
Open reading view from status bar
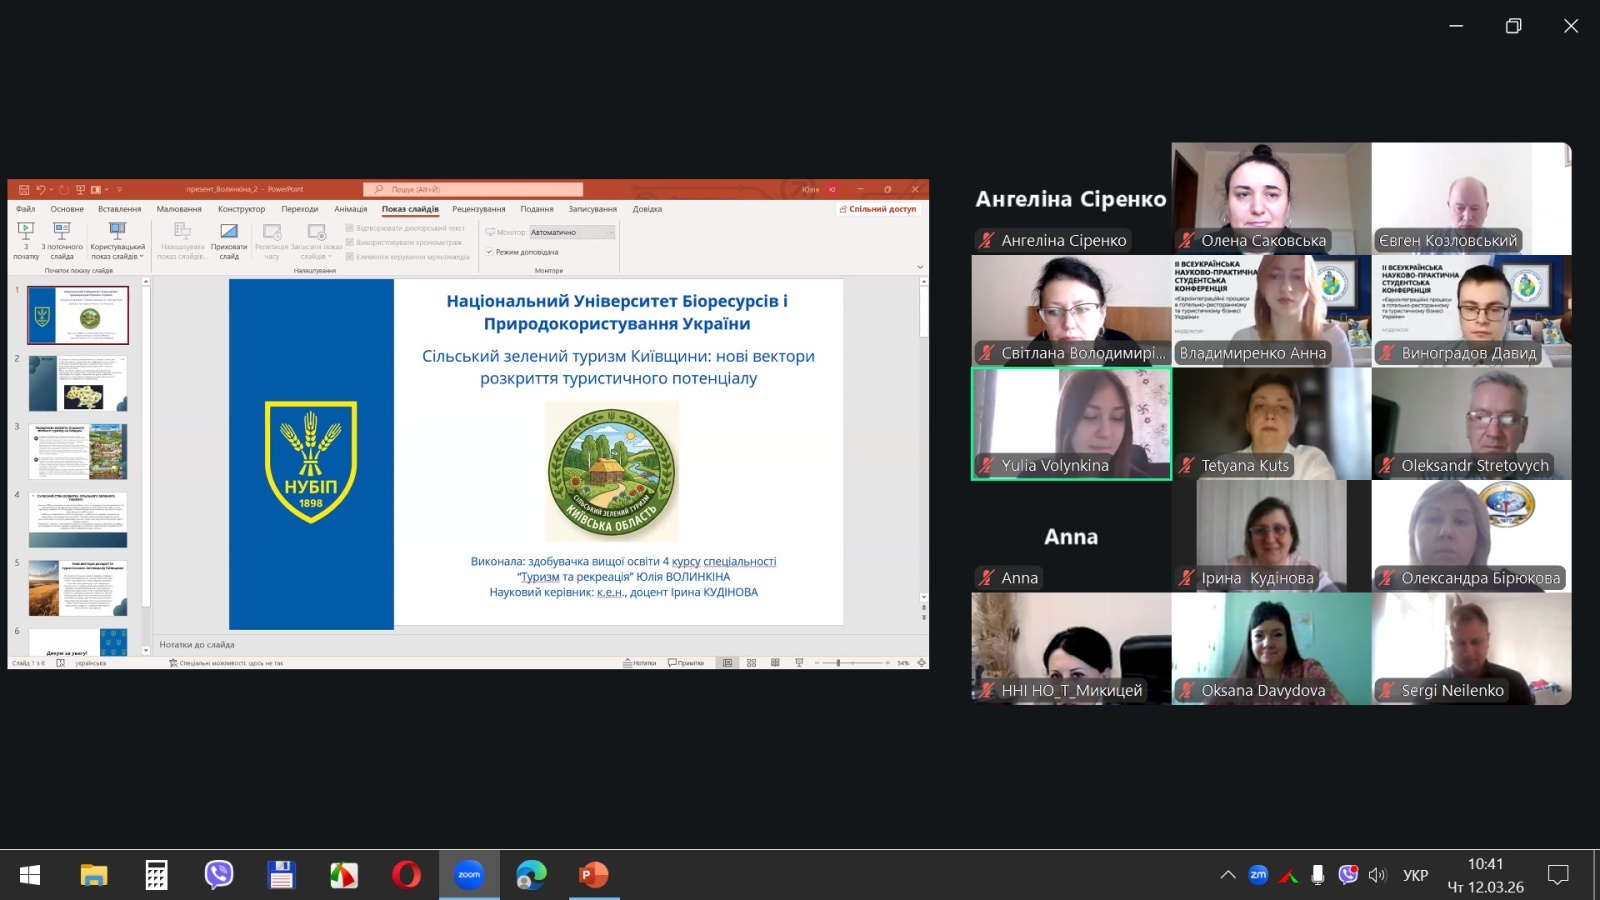tap(775, 663)
